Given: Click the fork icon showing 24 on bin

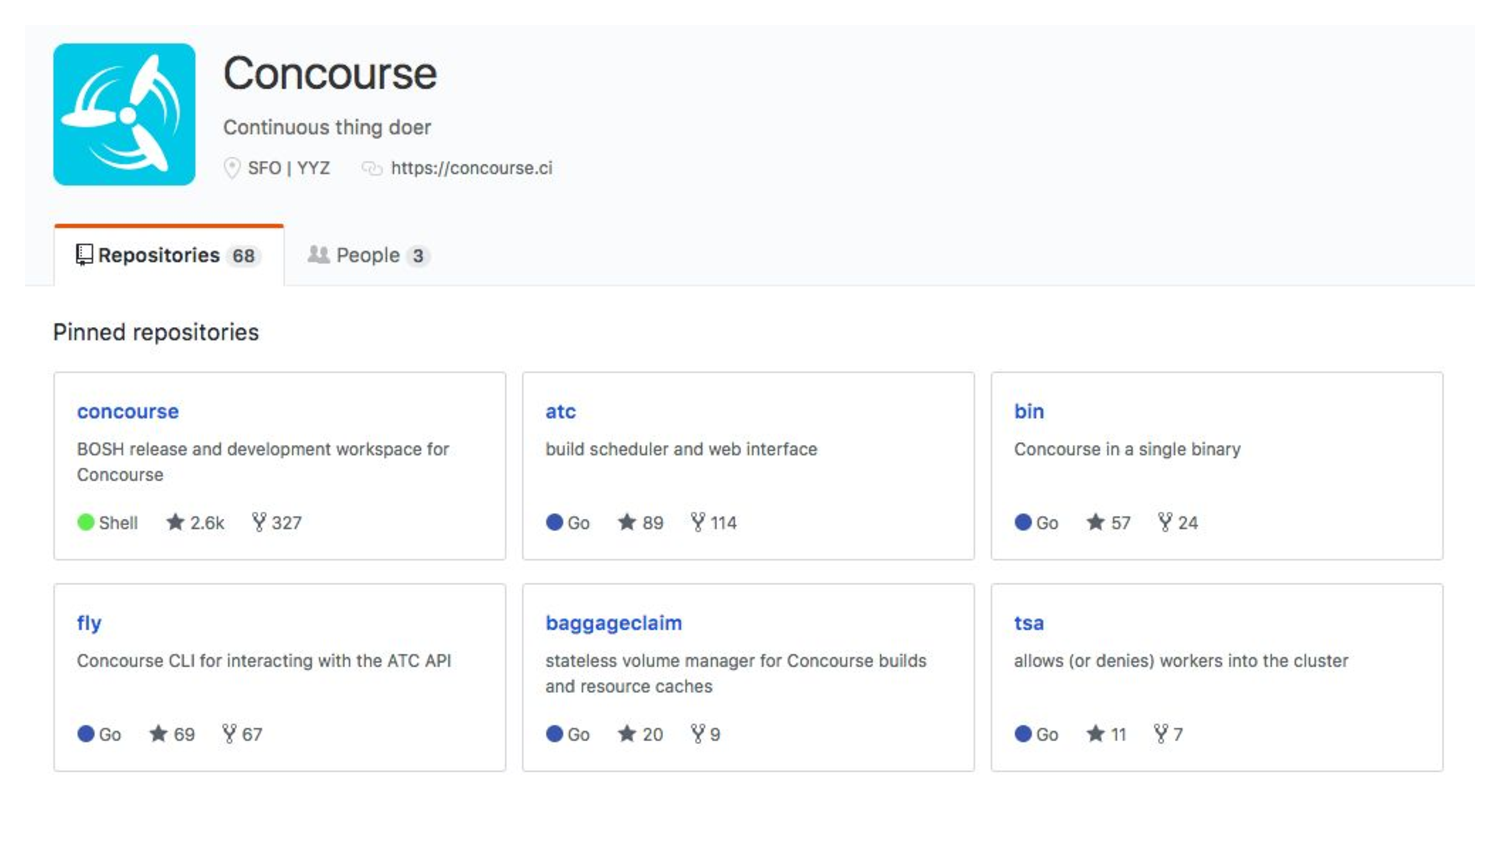Looking at the screenshot, I should click(x=1165, y=522).
